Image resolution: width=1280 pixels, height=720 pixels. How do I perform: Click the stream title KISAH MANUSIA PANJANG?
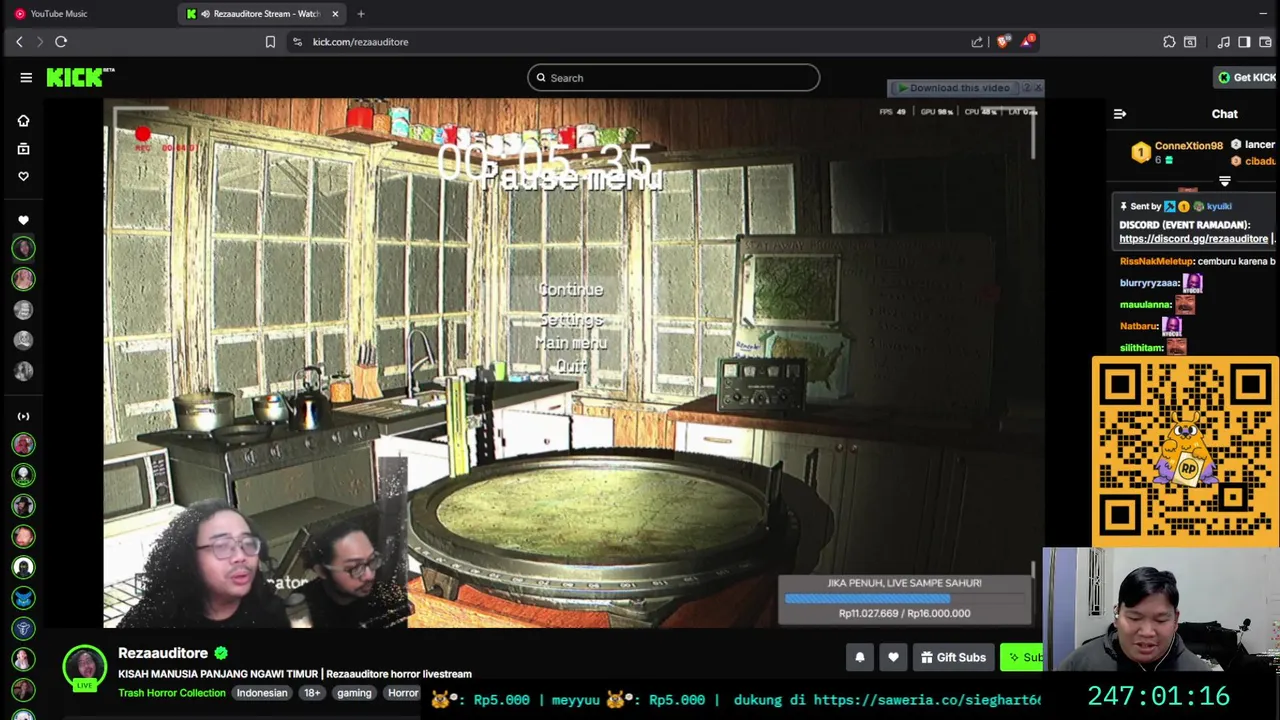pyautogui.click(x=295, y=674)
